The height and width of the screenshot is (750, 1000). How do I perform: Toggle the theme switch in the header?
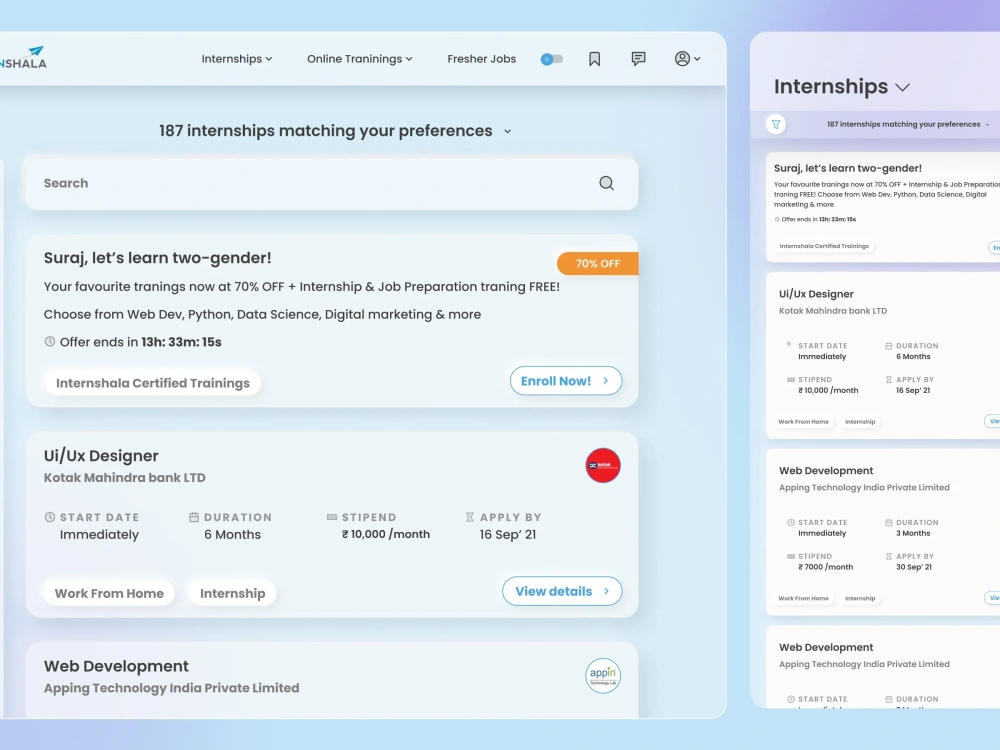coord(552,59)
